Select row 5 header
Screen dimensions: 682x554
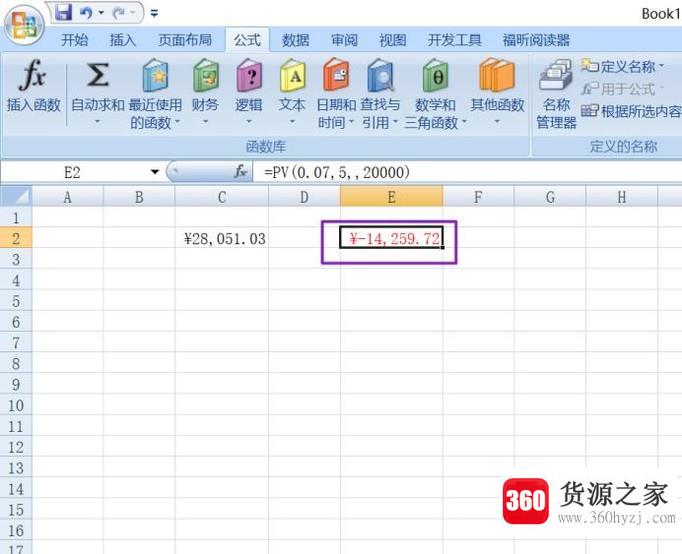click(16, 301)
